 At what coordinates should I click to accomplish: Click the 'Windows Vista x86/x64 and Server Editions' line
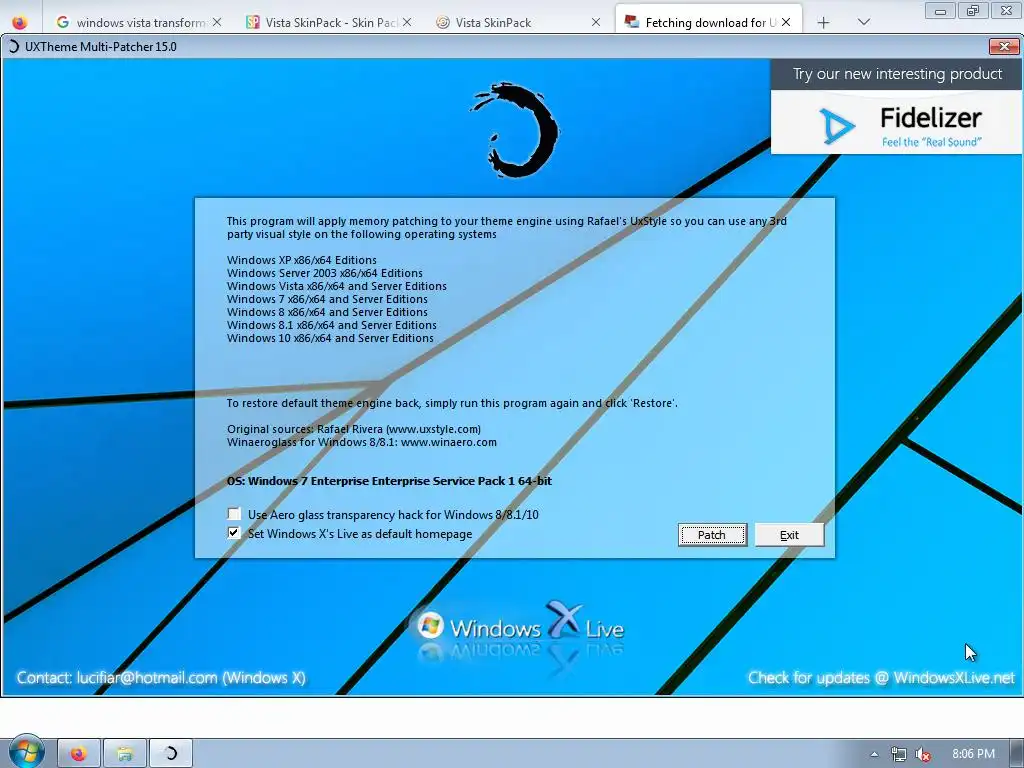tap(337, 286)
